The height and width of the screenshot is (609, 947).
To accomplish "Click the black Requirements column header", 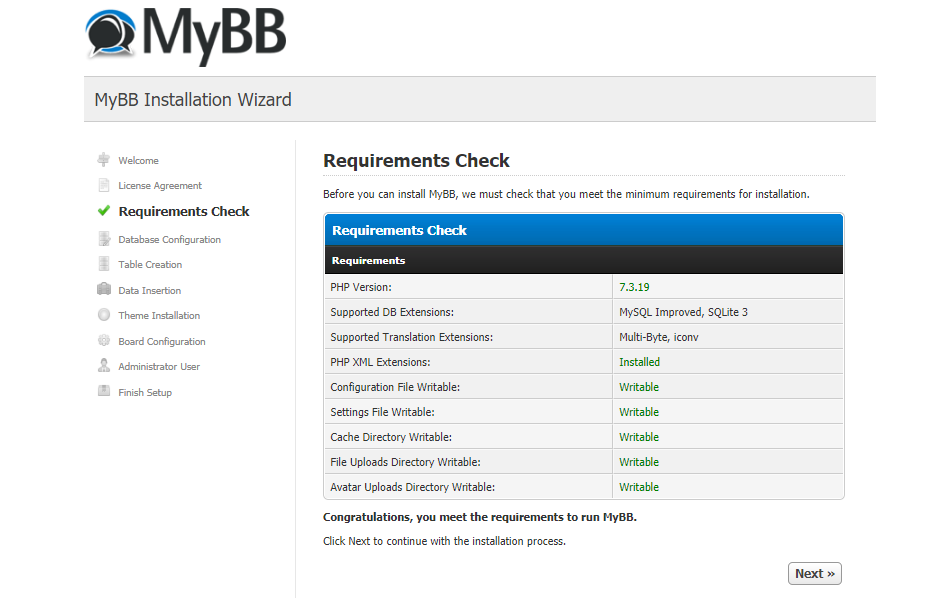I will [583, 260].
